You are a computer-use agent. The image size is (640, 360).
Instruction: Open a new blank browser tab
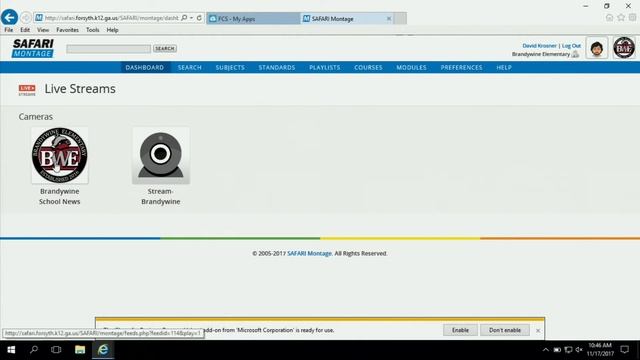(400, 18)
